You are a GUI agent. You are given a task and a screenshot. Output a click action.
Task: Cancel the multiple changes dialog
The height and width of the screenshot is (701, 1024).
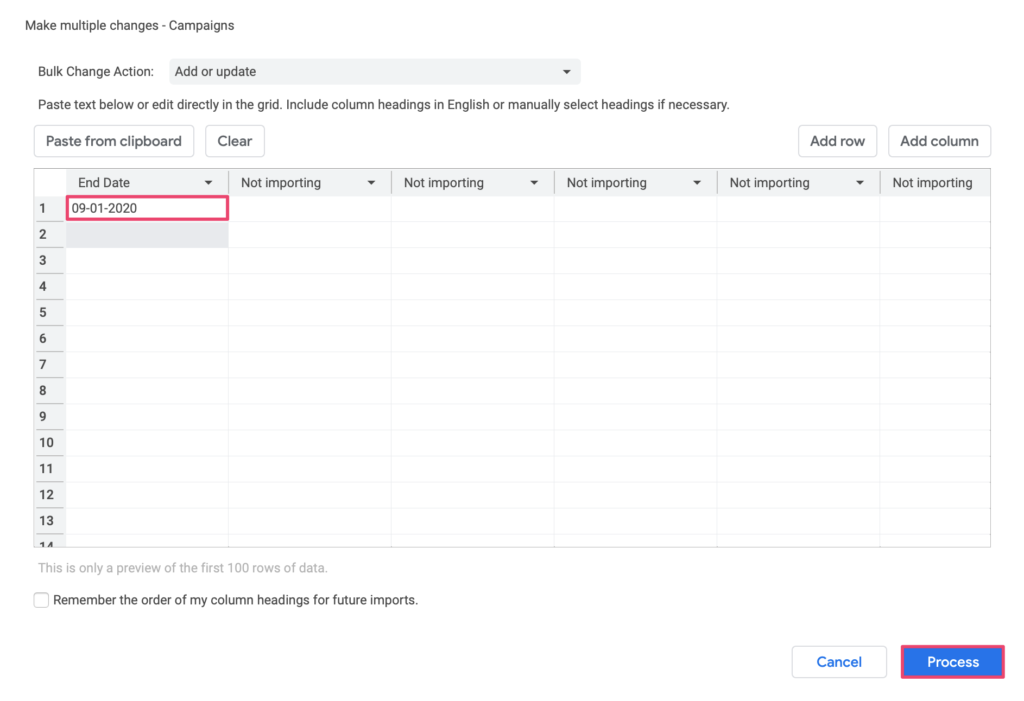pos(838,661)
